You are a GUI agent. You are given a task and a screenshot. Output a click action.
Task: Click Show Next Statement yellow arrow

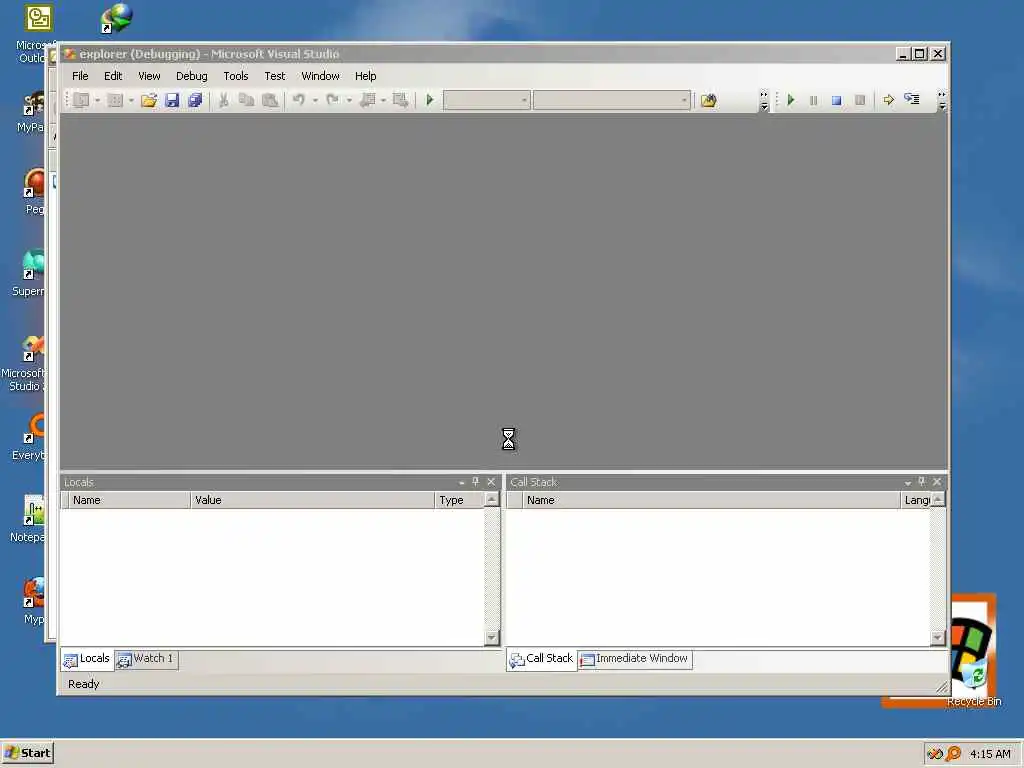(889, 100)
